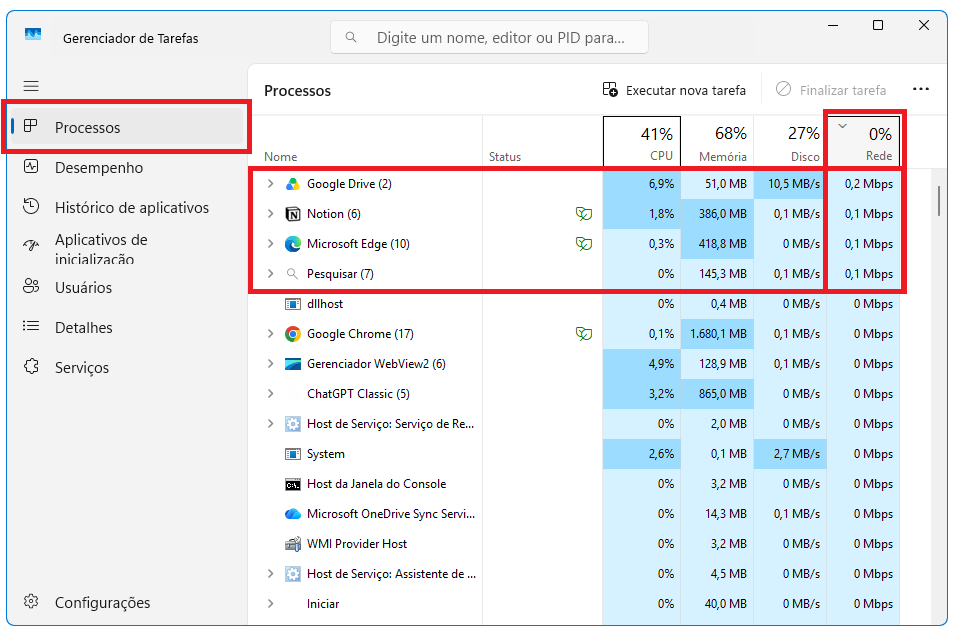Click the Finalizar tarefa button
953x634 pixels.
click(x=831, y=90)
